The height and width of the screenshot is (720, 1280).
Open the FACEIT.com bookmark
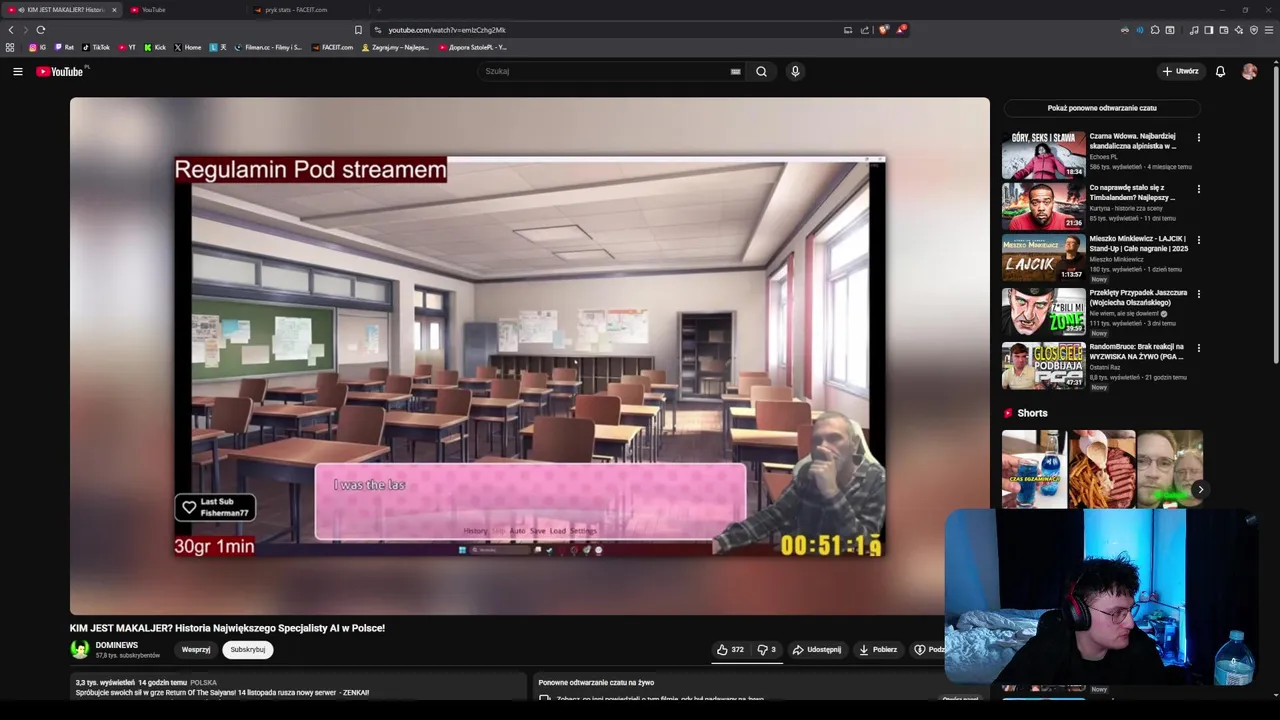point(332,47)
